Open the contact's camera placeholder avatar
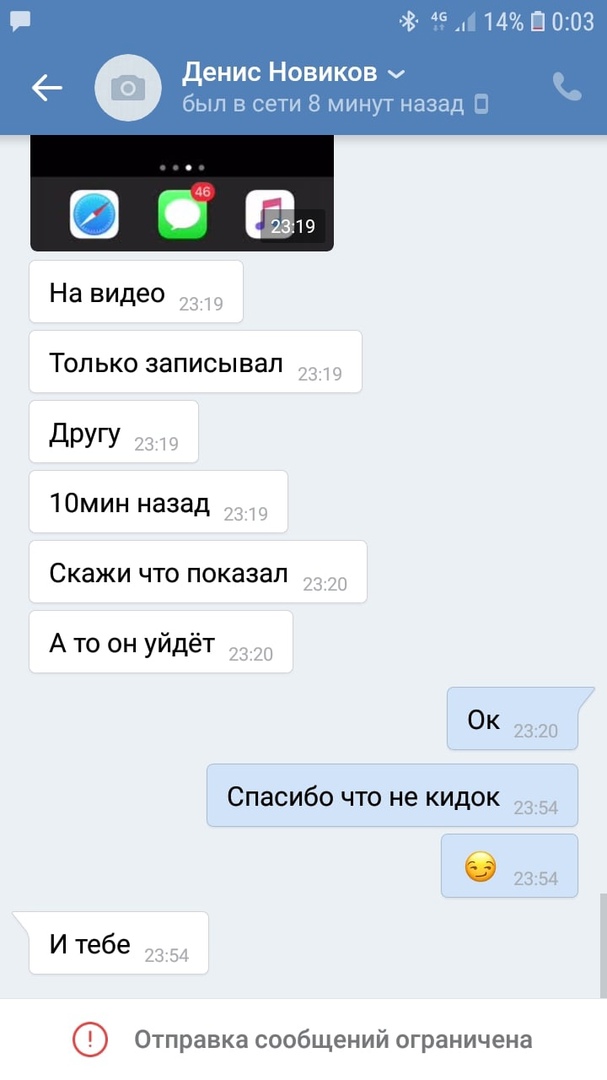 point(127,88)
